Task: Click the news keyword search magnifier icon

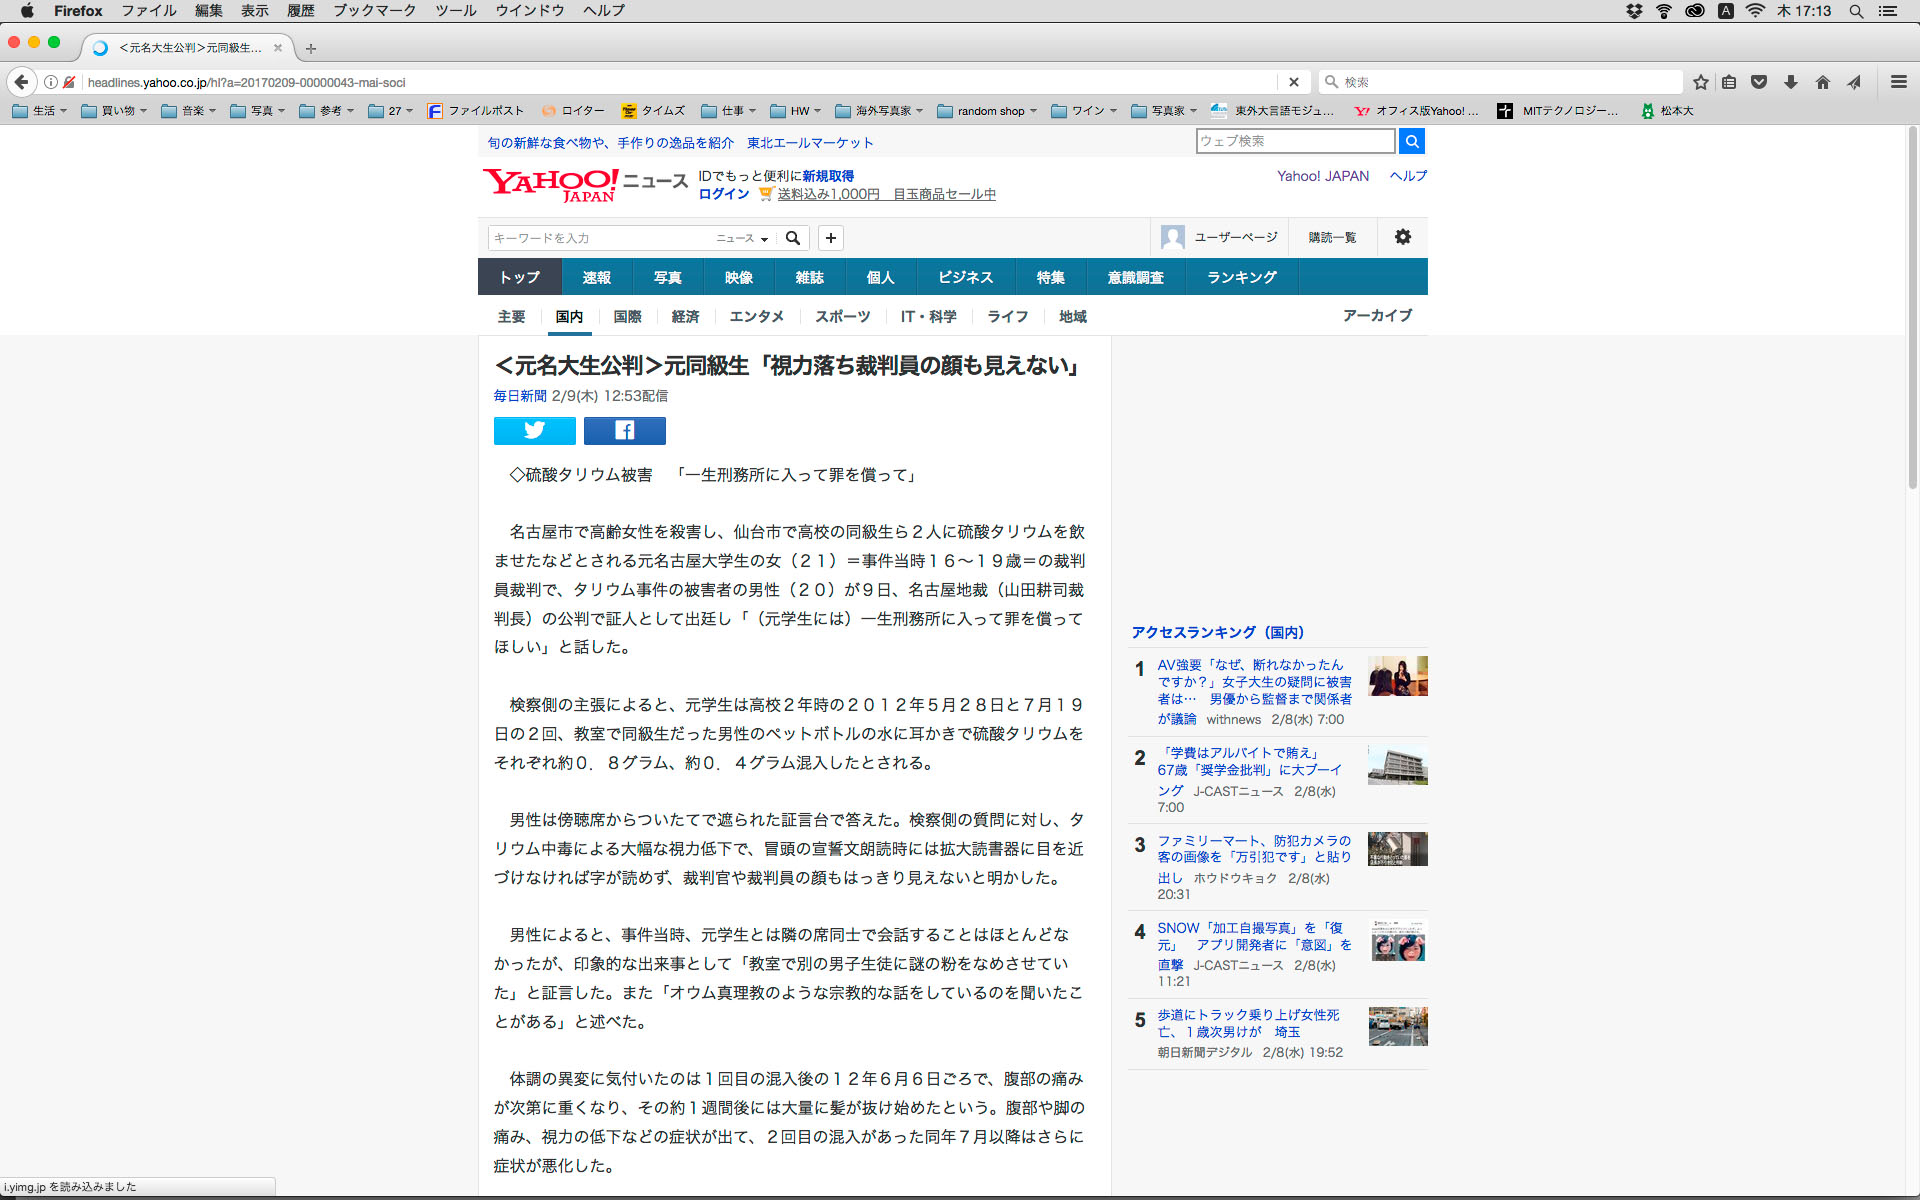Action: pyautogui.click(x=793, y=238)
